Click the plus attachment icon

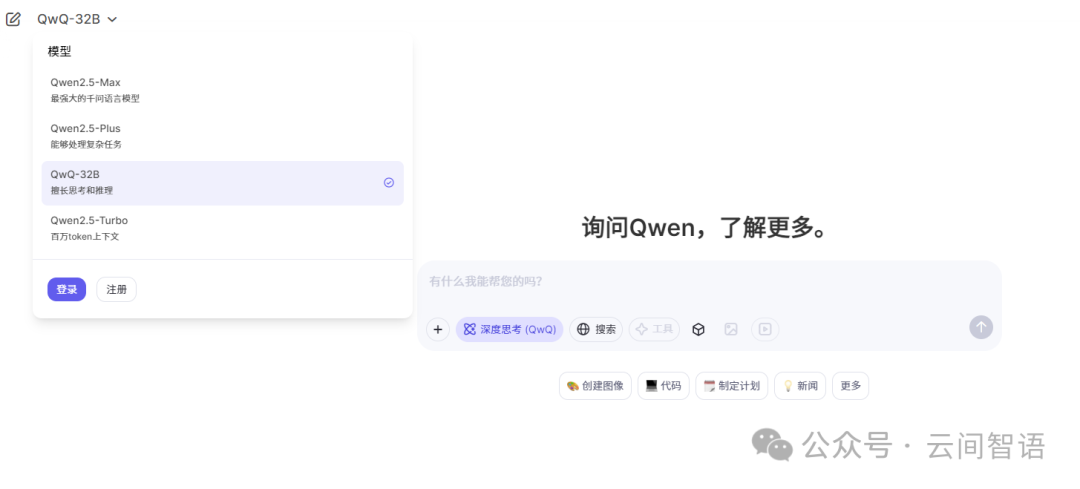(438, 329)
